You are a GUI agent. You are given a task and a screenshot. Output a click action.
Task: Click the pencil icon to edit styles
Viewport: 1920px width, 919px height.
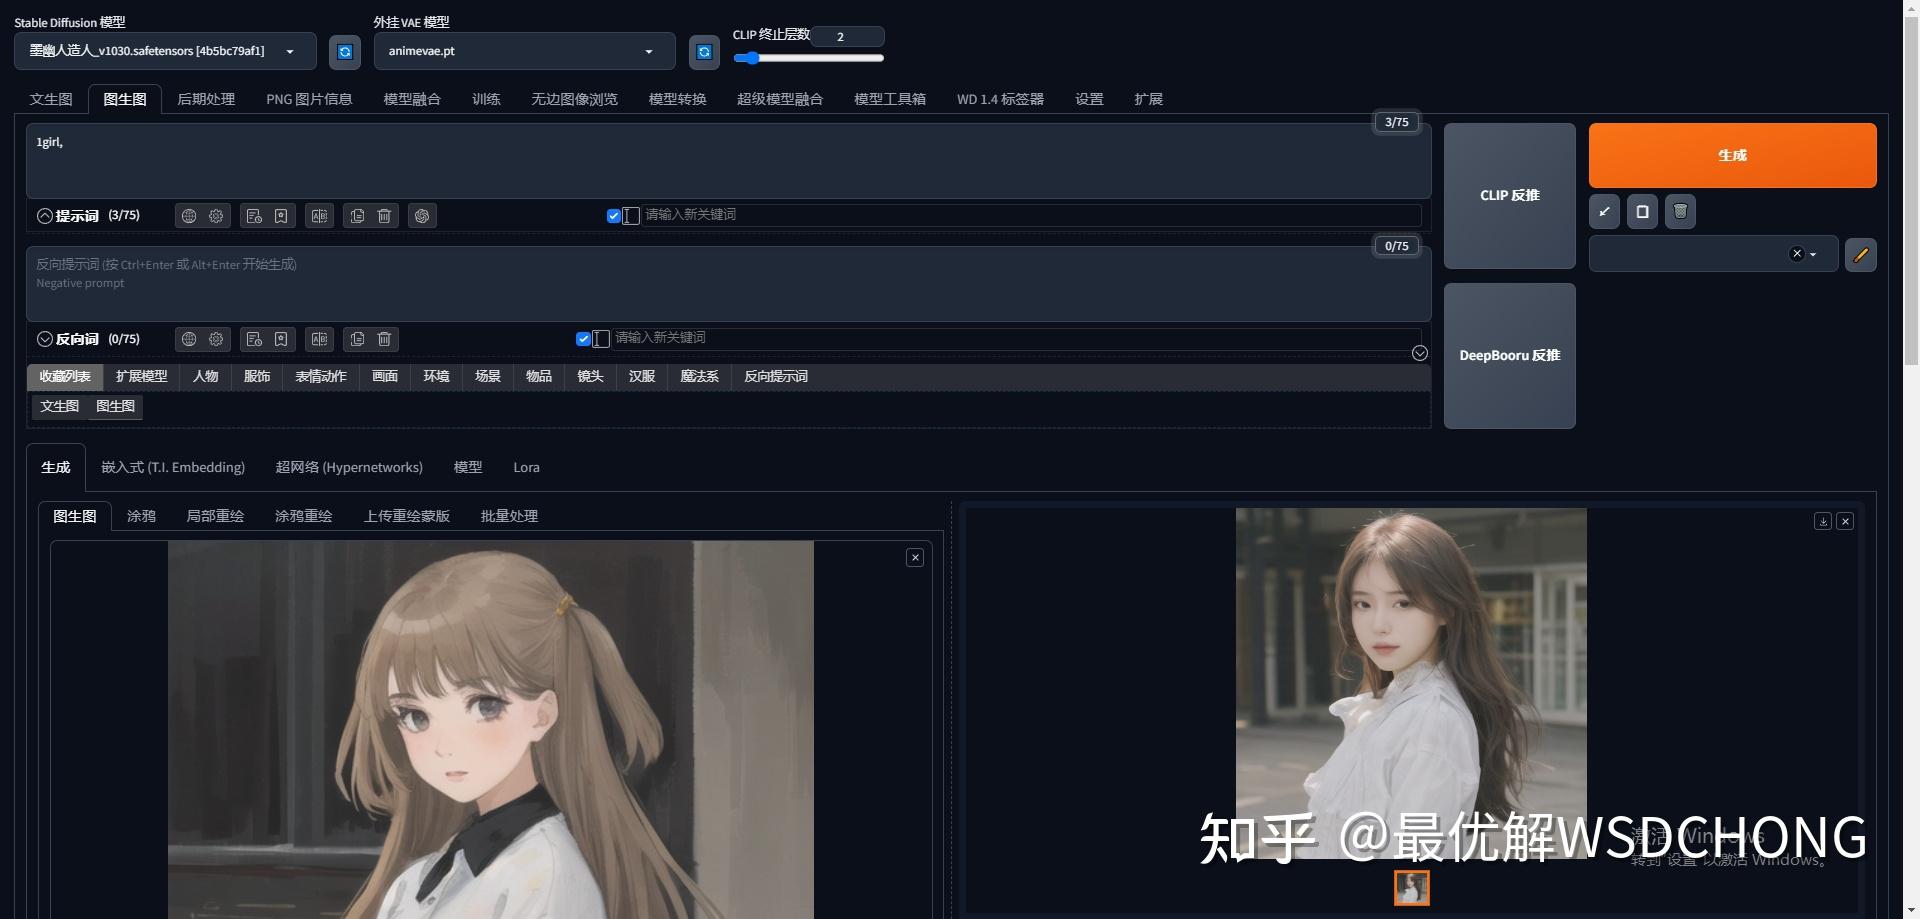click(1860, 255)
